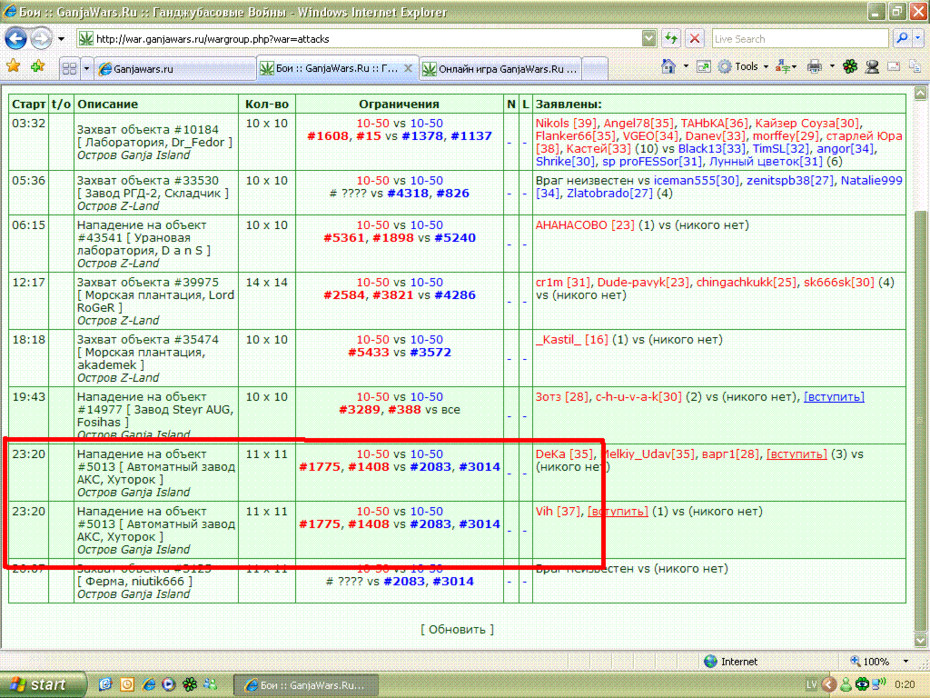This screenshot has height=698, width=930.
Task: Expand the address bar dropdown arrow
Action: point(649,39)
